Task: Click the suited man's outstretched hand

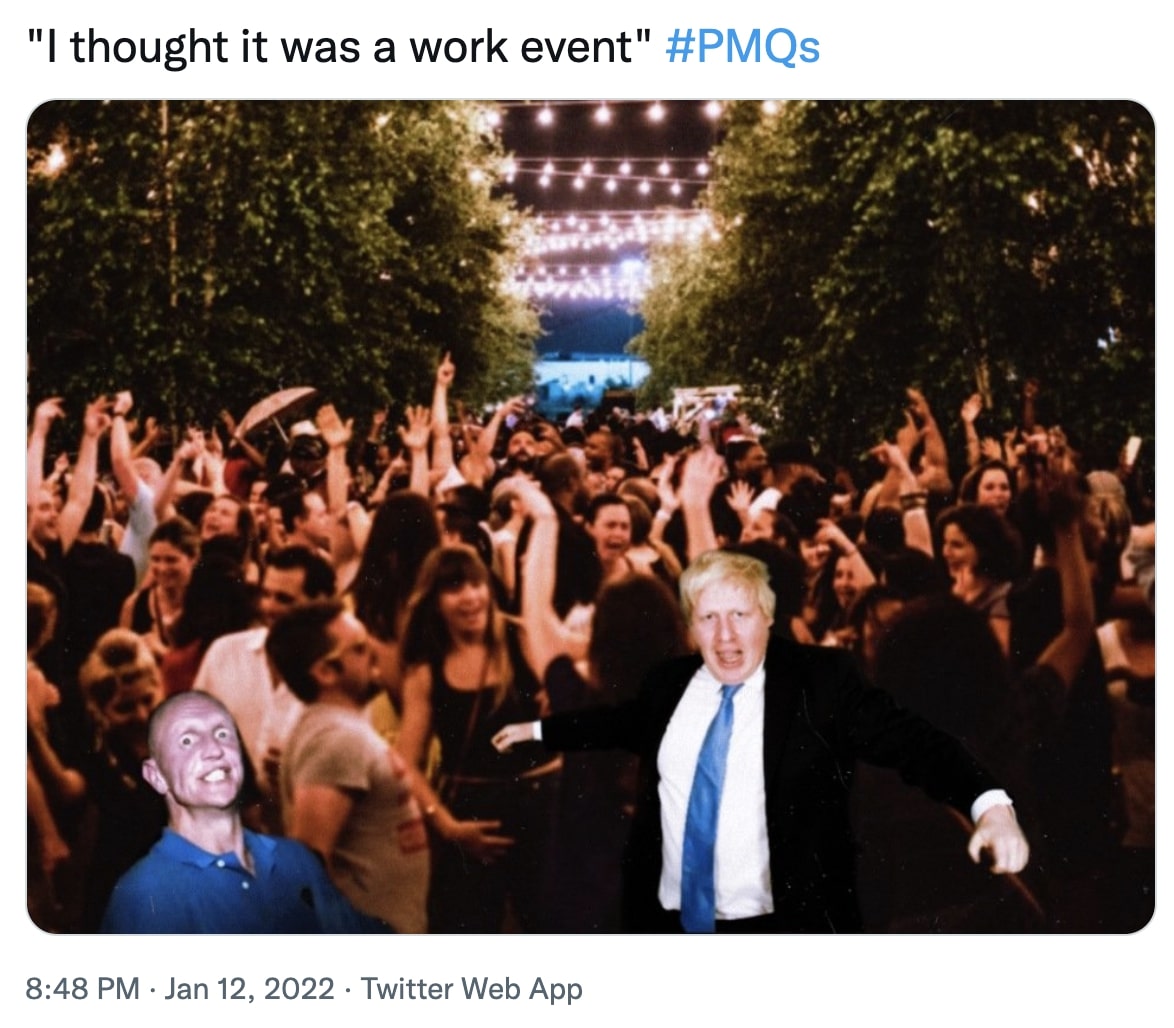Action: pyautogui.click(x=1000, y=839)
